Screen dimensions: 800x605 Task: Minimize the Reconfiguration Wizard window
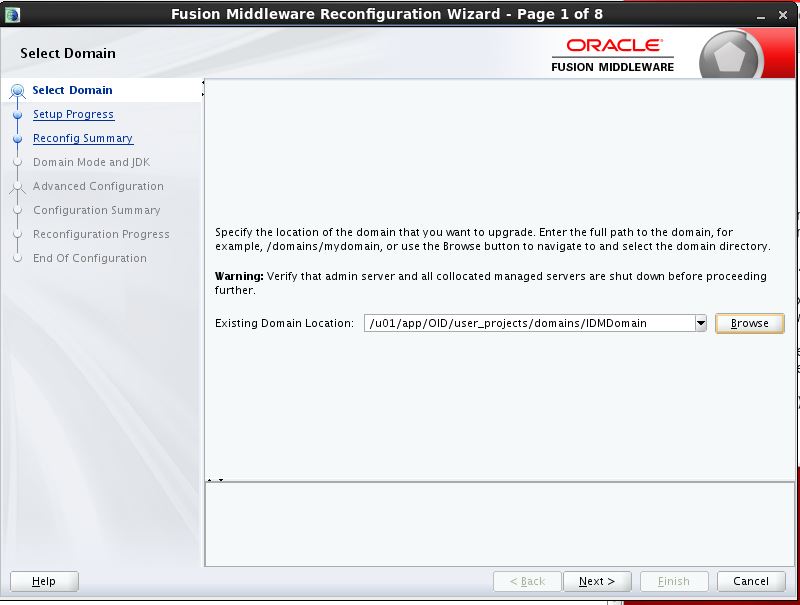[761, 16]
